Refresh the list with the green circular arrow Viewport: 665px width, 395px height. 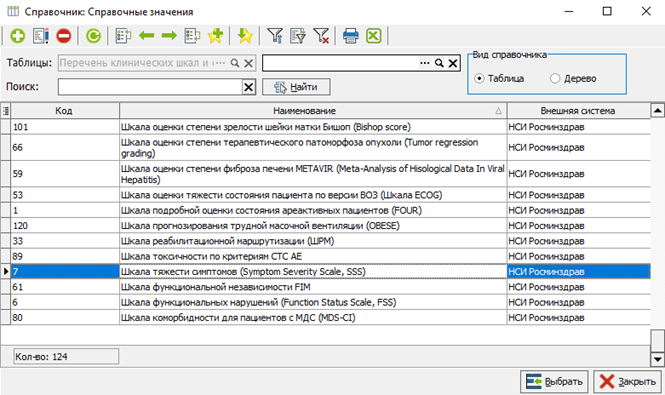(93, 36)
